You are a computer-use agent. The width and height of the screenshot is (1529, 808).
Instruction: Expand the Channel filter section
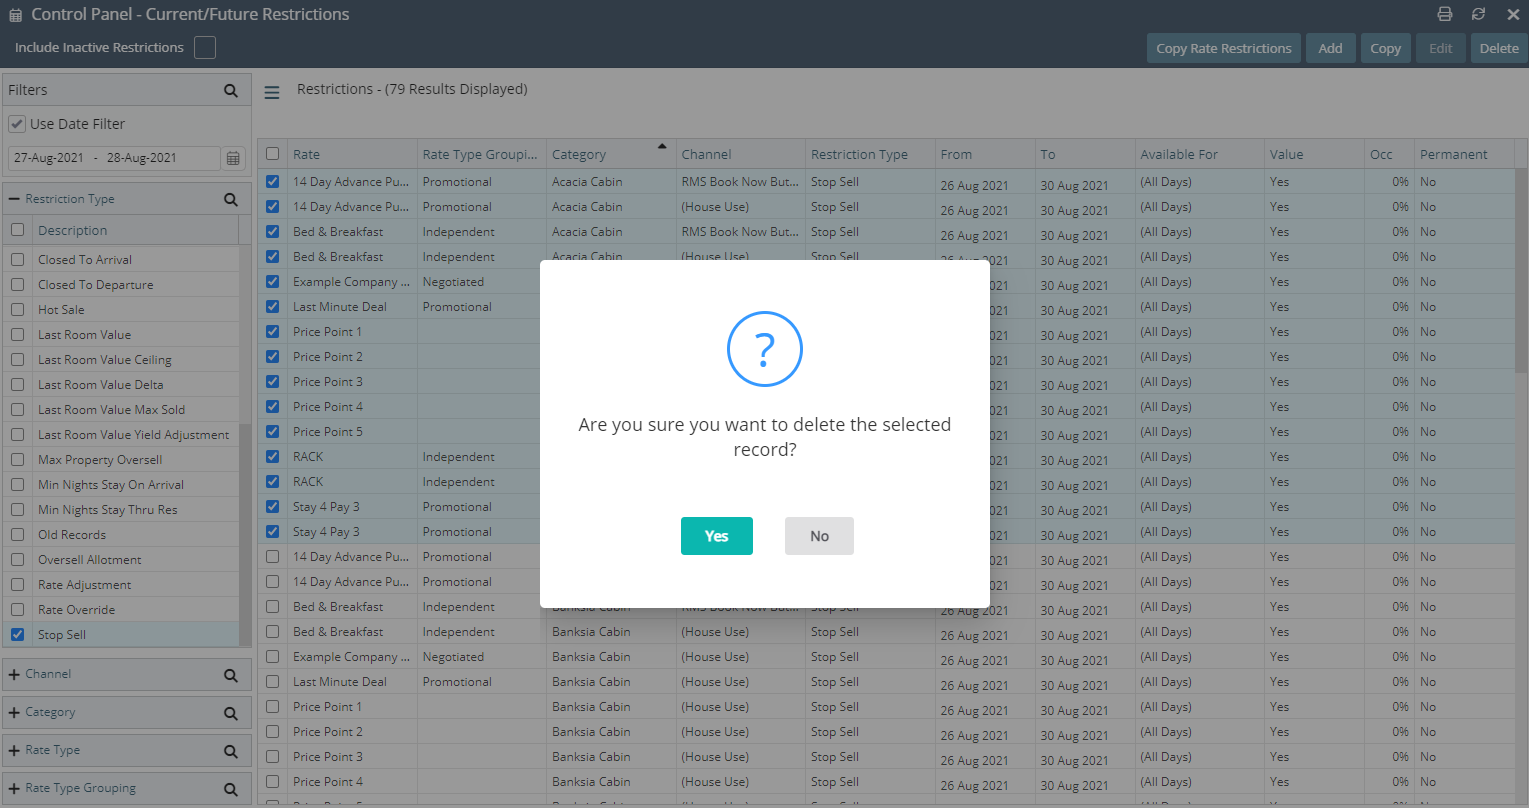(x=14, y=674)
